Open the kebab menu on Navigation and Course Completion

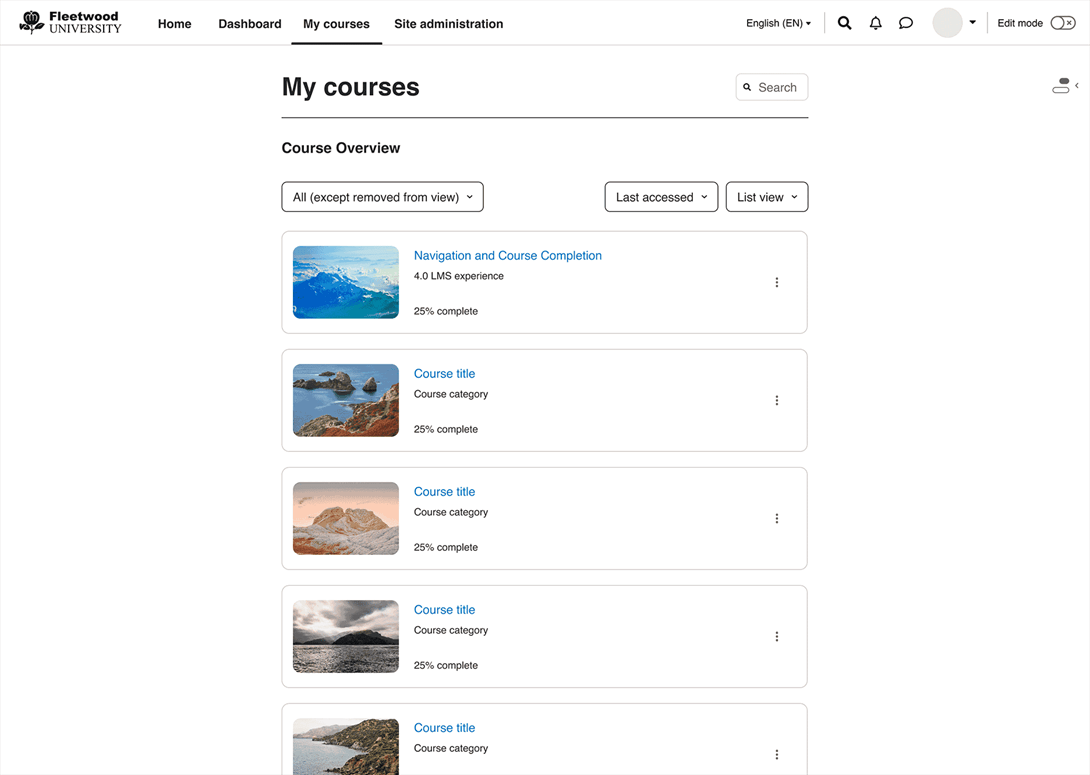coord(777,282)
